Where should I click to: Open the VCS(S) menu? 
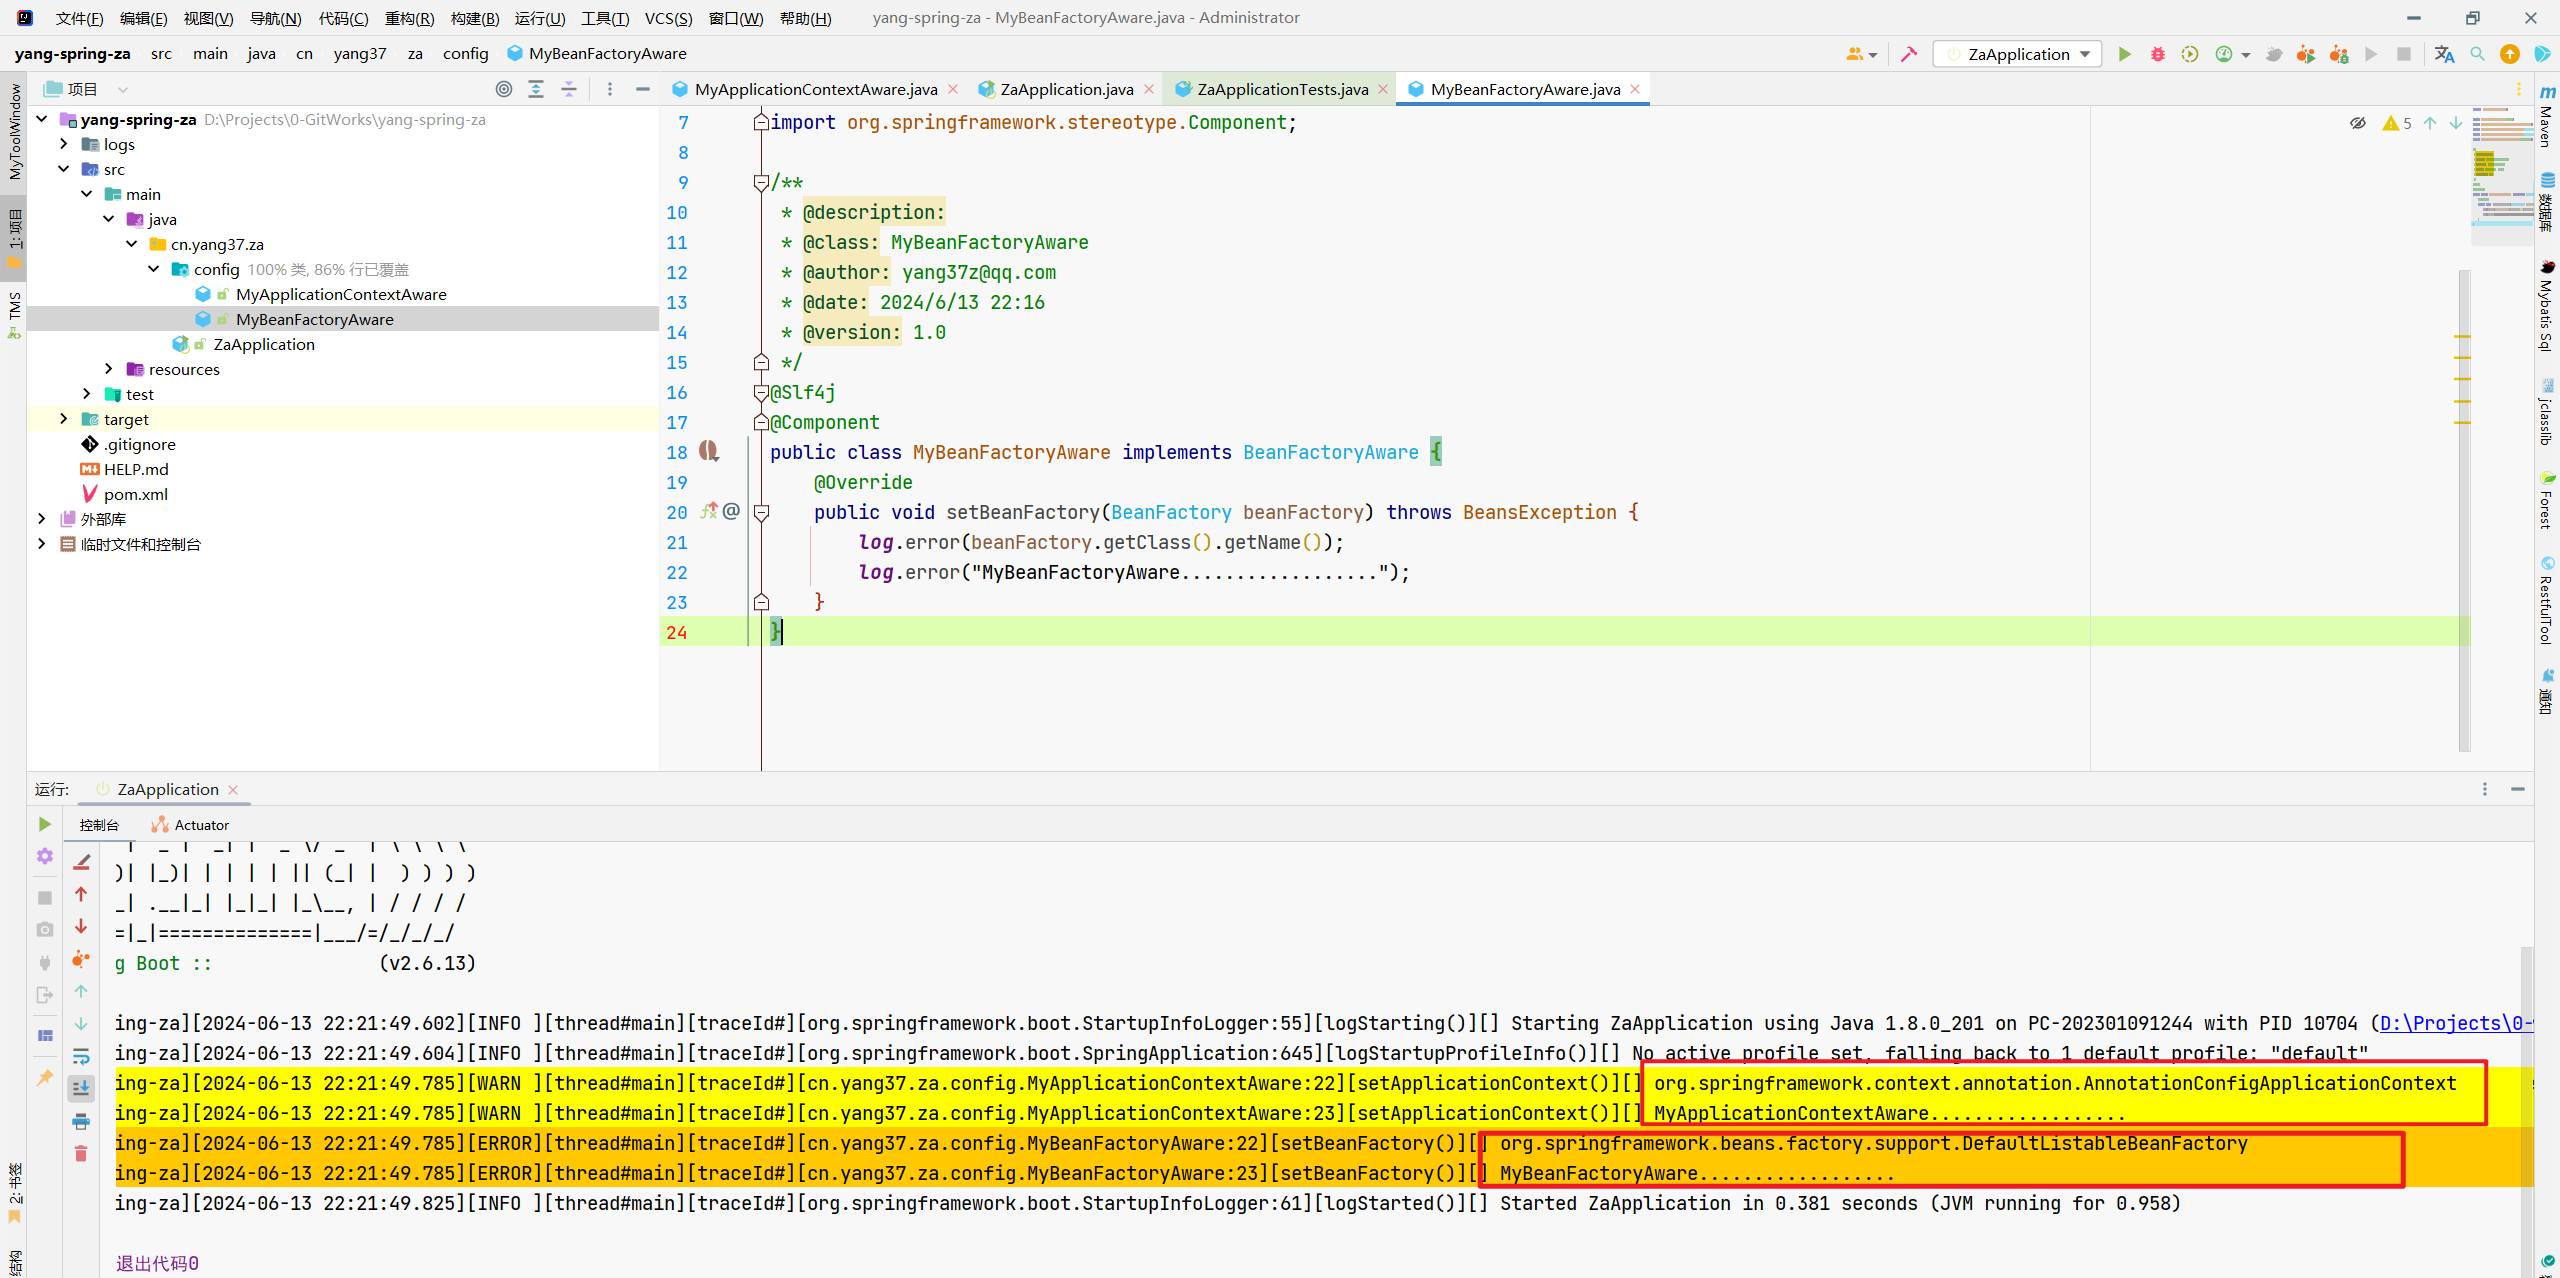pyautogui.click(x=668, y=18)
